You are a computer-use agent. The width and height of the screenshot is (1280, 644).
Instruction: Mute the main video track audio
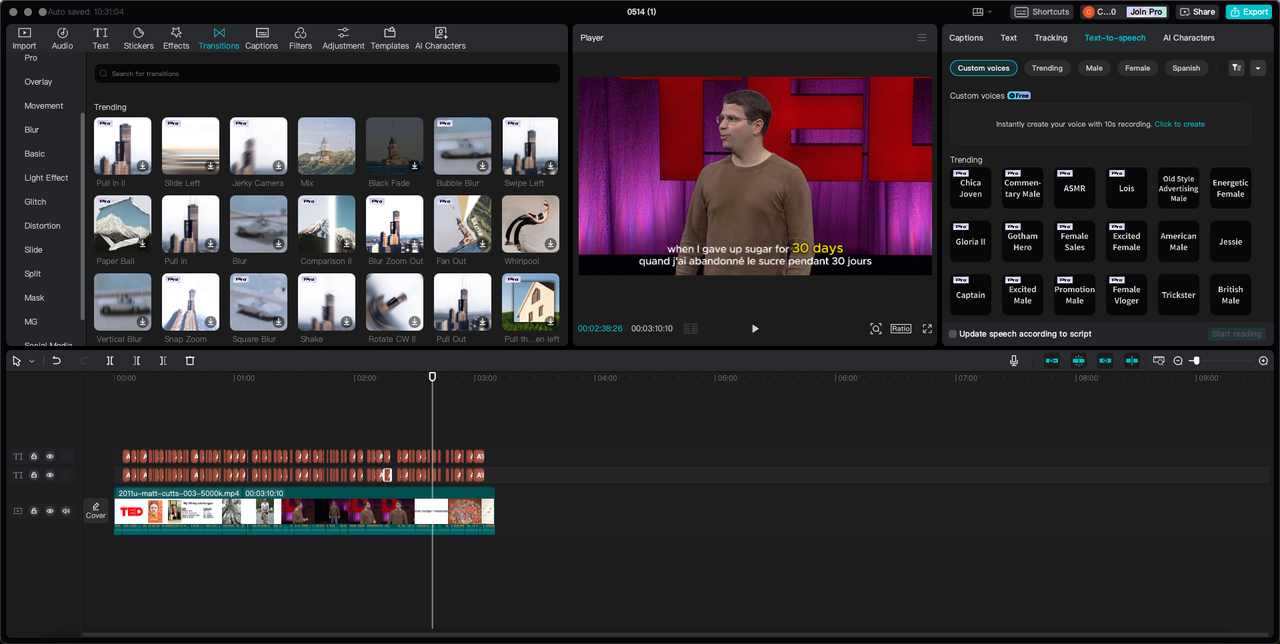click(66, 511)
